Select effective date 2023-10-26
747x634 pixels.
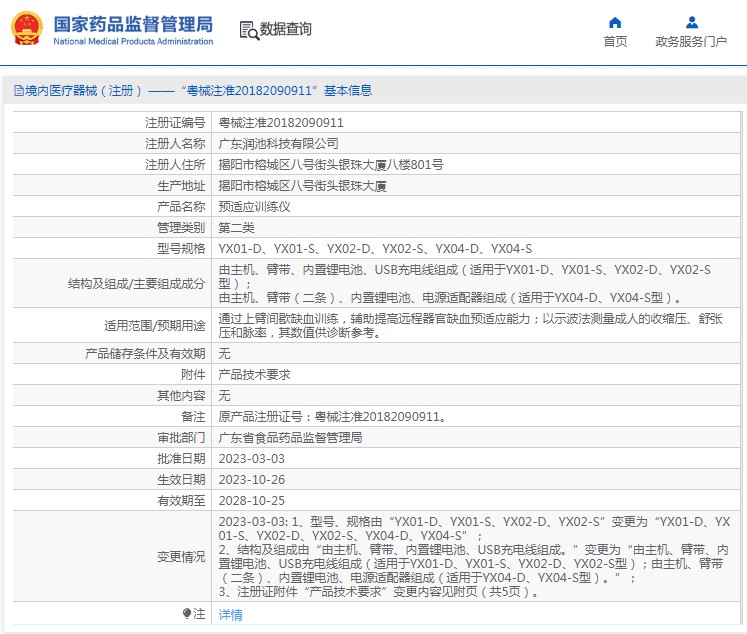pyautogui.click(x=252, y=480)
